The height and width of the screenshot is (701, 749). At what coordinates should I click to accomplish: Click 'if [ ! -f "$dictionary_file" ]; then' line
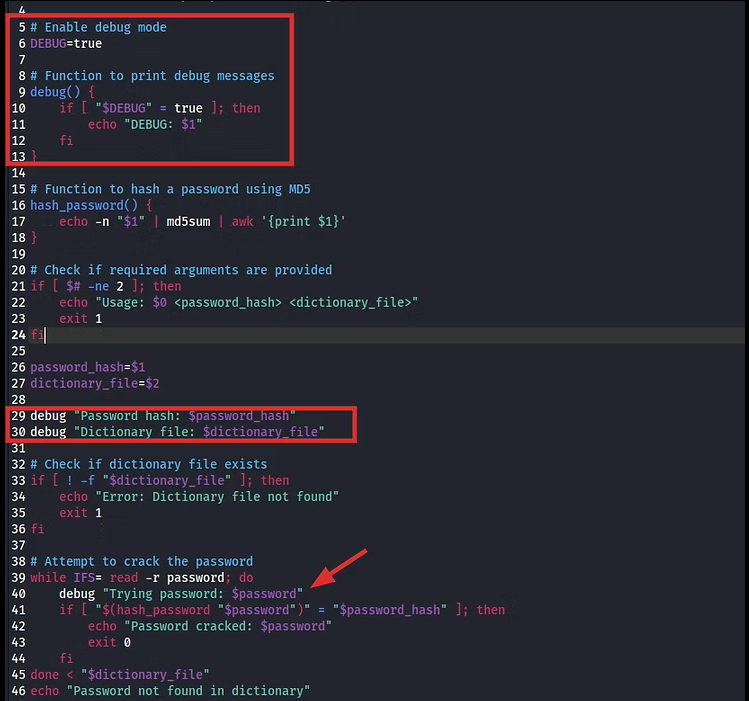click(160, 480)
